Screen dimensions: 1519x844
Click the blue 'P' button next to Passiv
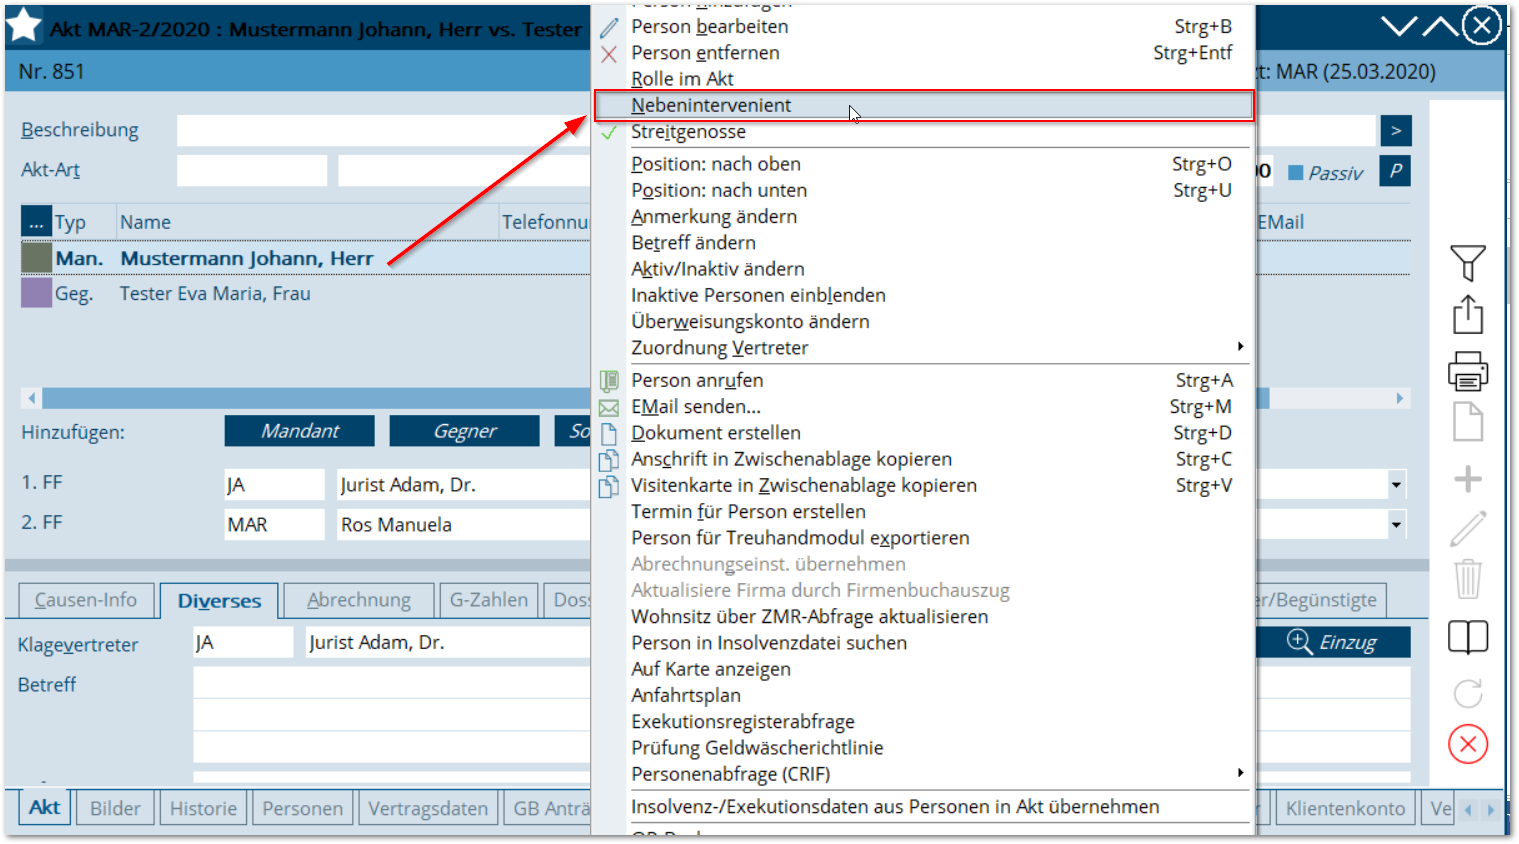(1396, 171)
